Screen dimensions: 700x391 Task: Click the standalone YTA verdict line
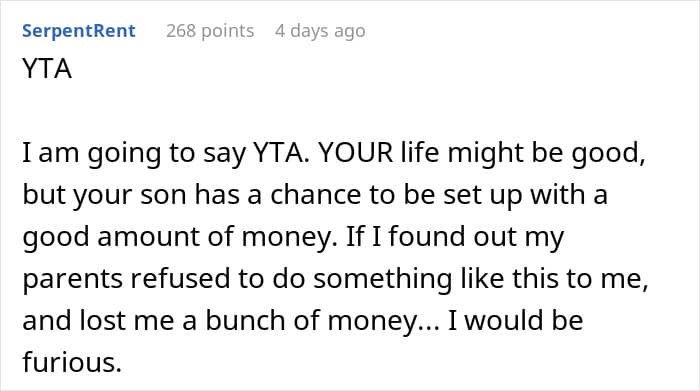point(47,69)
